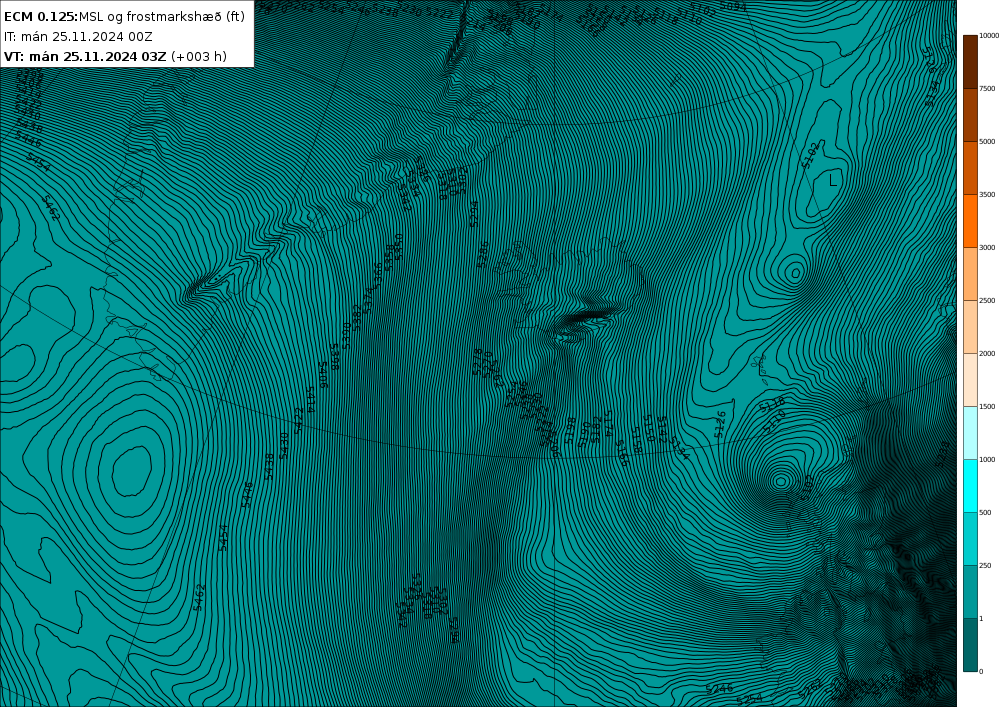Select the darkest teal 0–1 colorbar segment
This screenshot has width=1000, height=707.
pyautogui.click(x=969, y=645)
